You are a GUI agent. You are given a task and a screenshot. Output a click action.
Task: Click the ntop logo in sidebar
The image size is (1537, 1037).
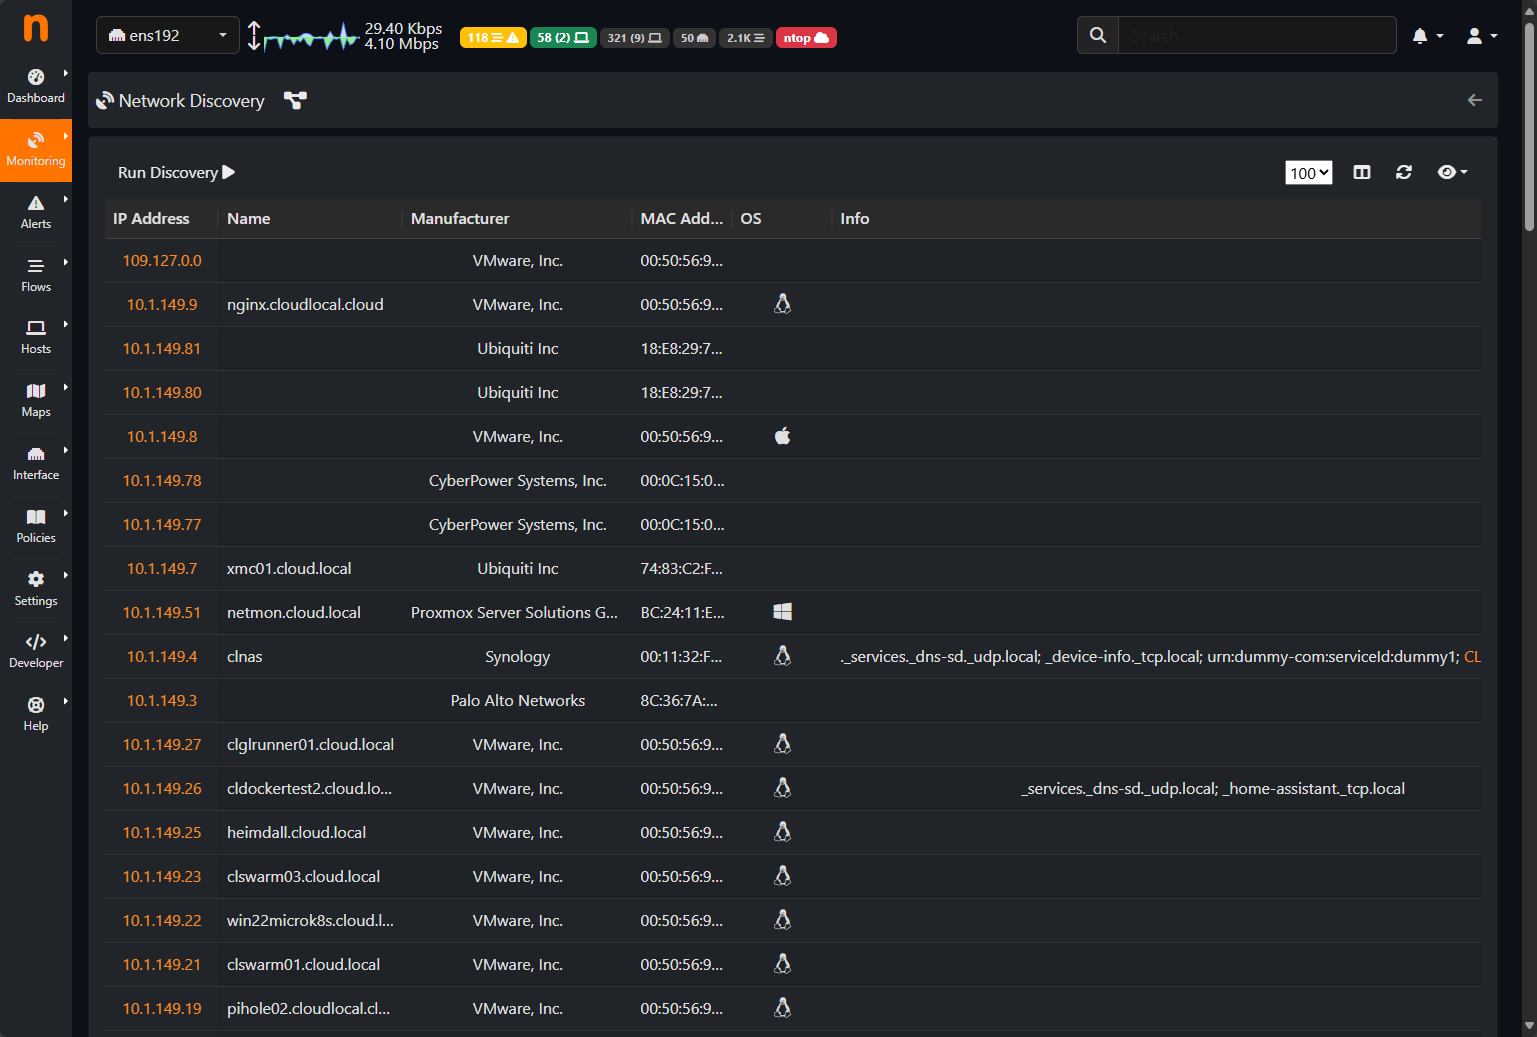point(35,28)
